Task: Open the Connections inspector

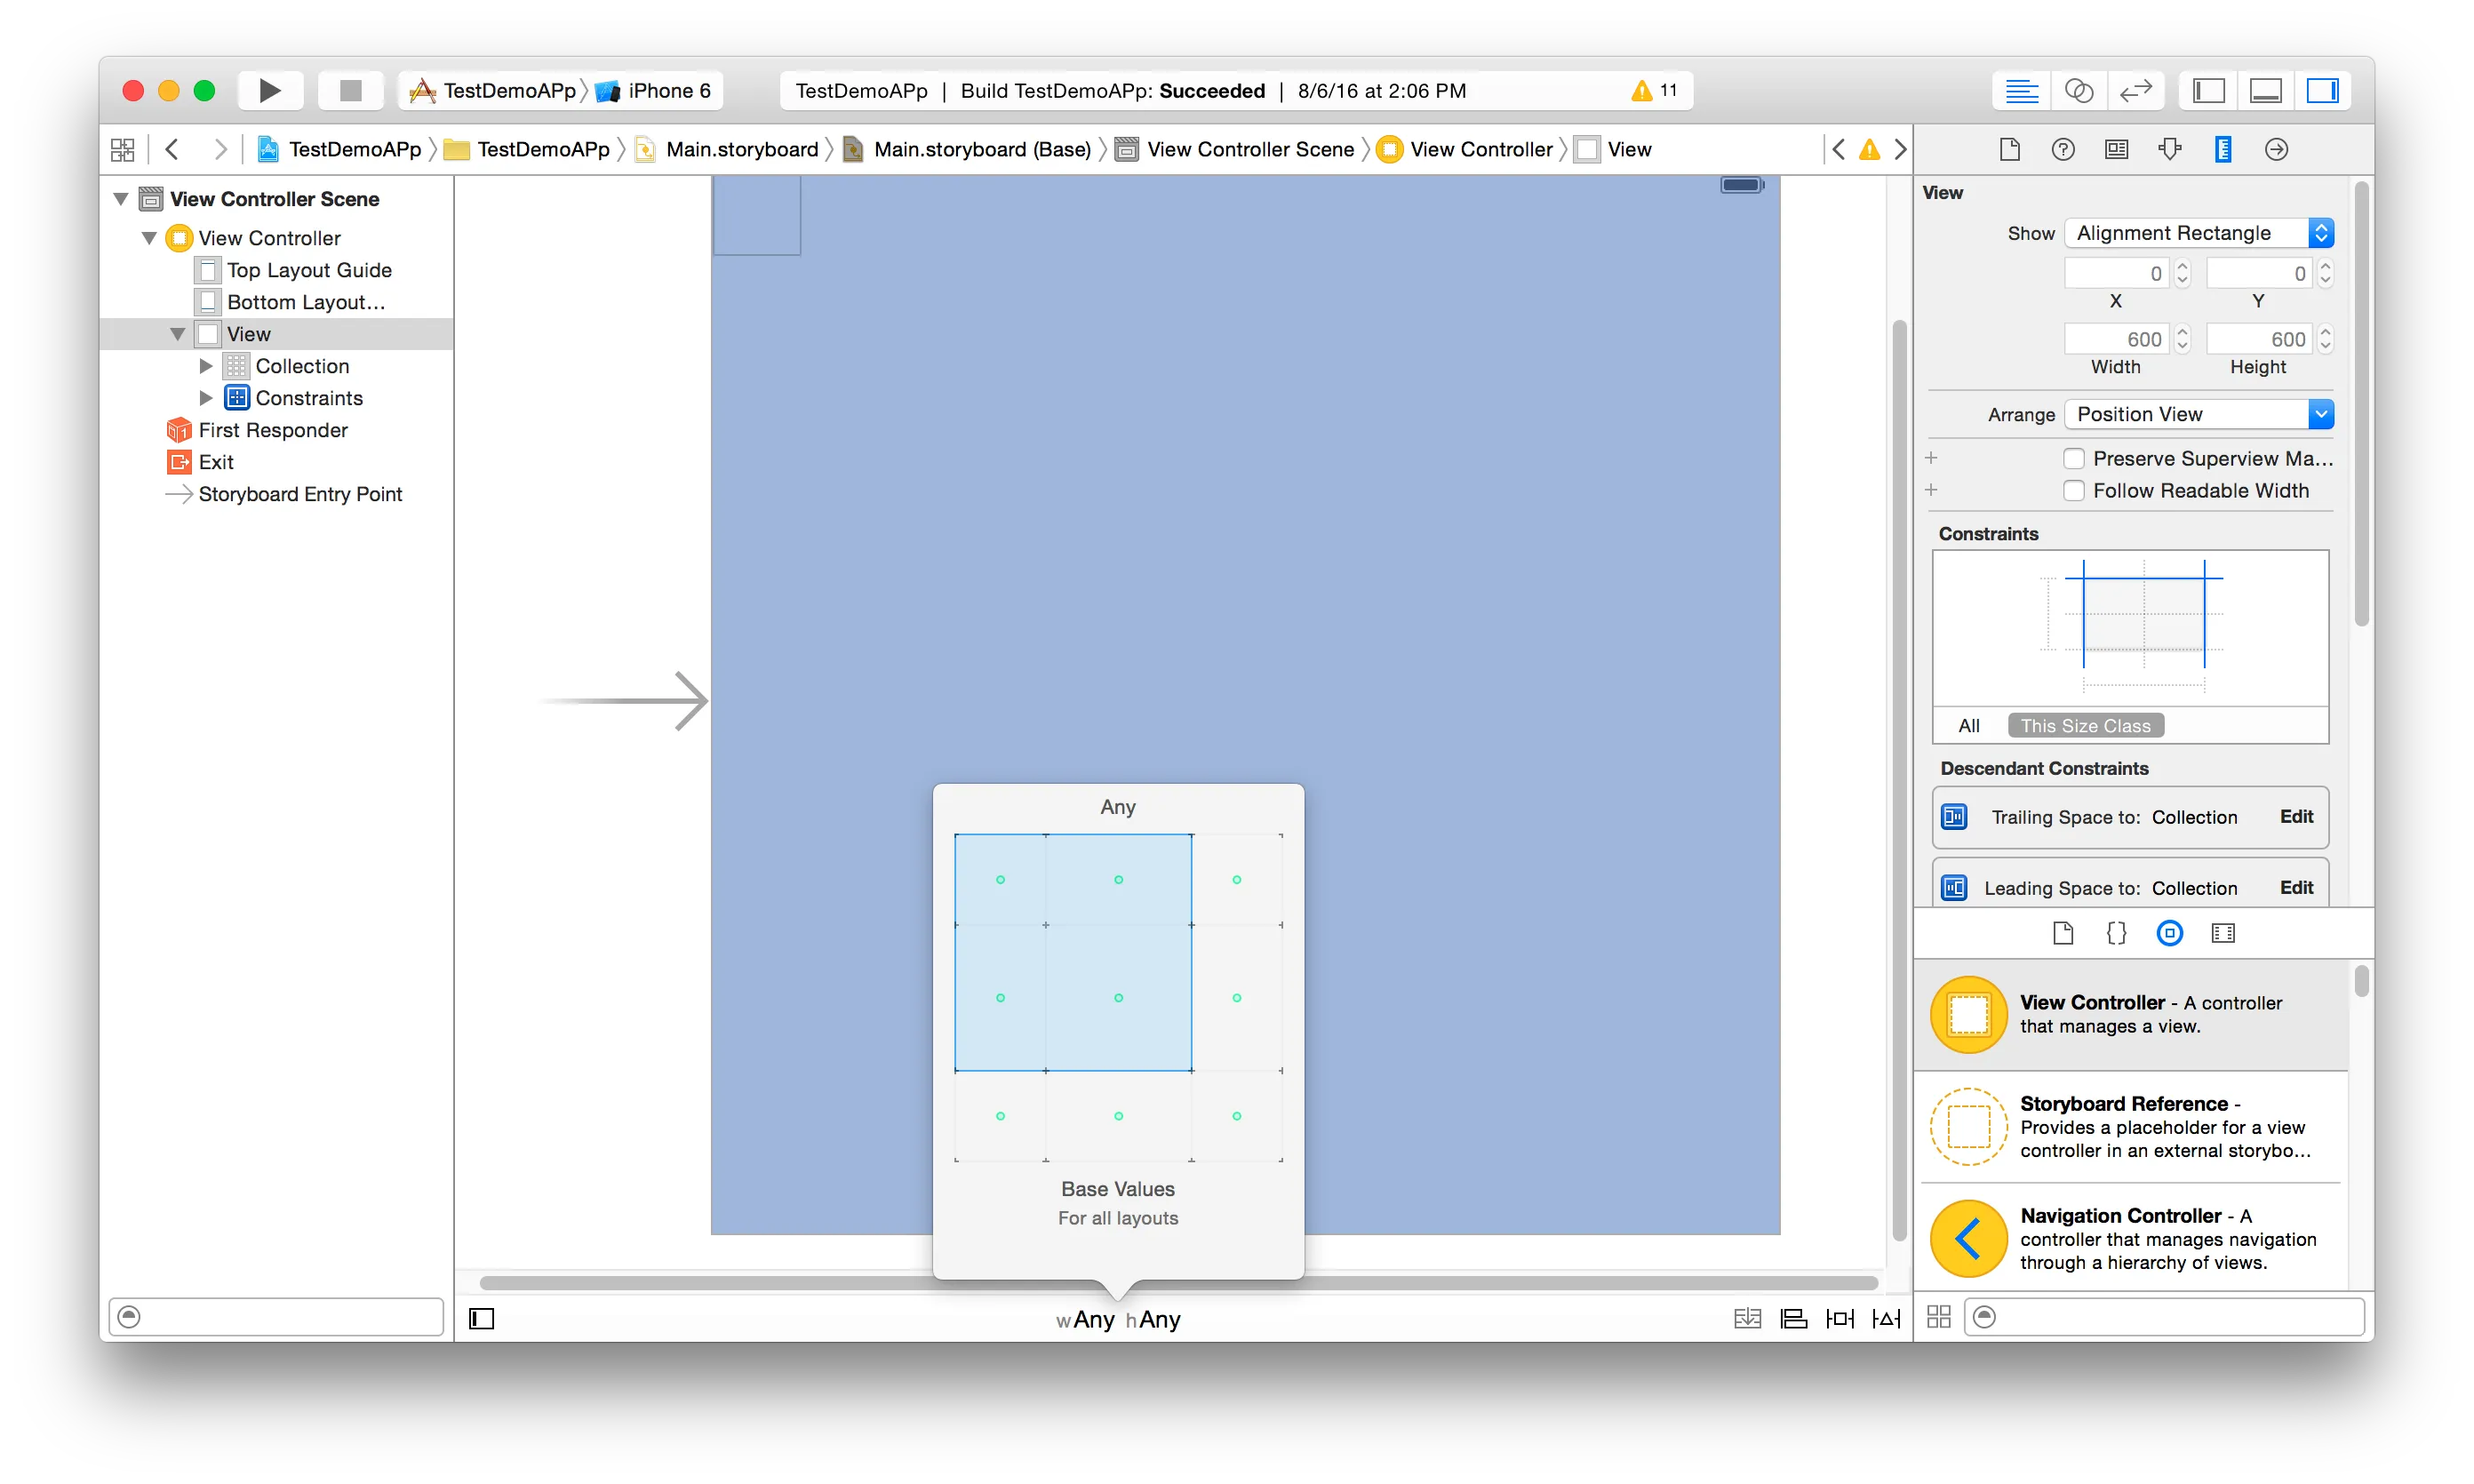Action: pos(2276,149)
